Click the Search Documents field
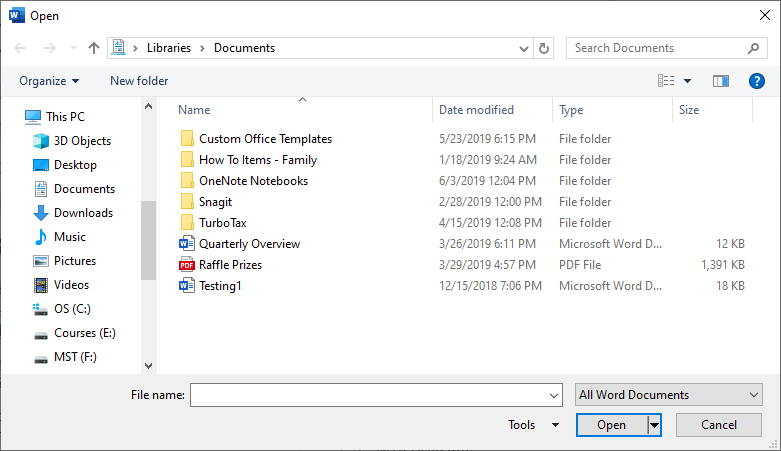This screenshot has width=781, height=451. pos(658,48)
